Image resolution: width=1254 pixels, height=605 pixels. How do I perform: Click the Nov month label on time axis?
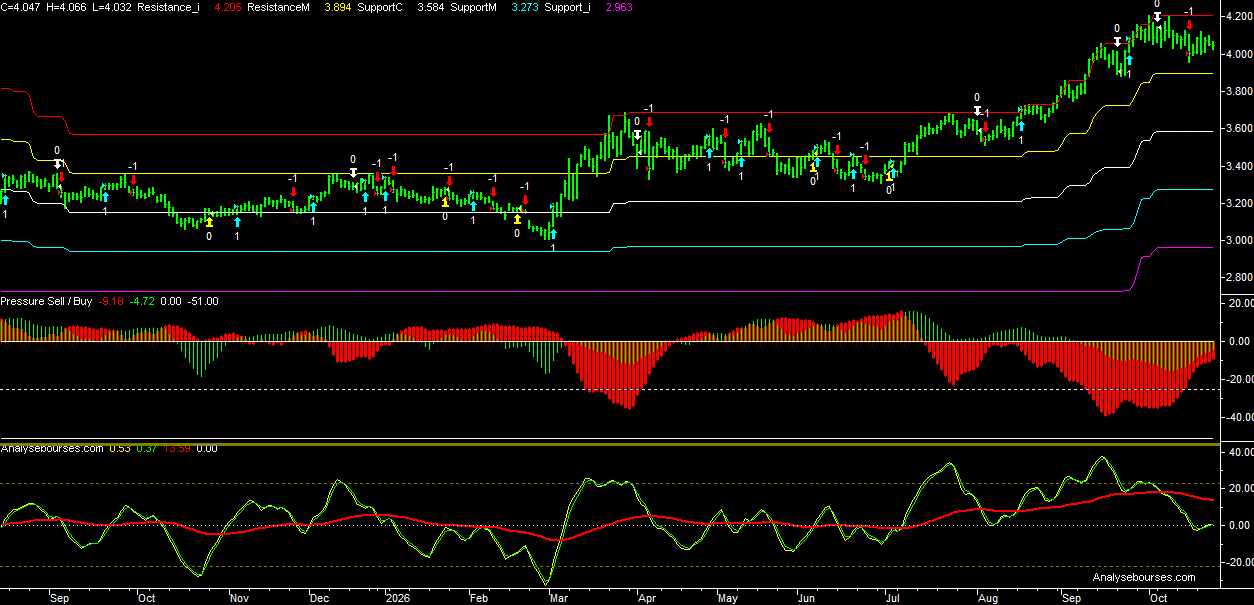(239, 598)
